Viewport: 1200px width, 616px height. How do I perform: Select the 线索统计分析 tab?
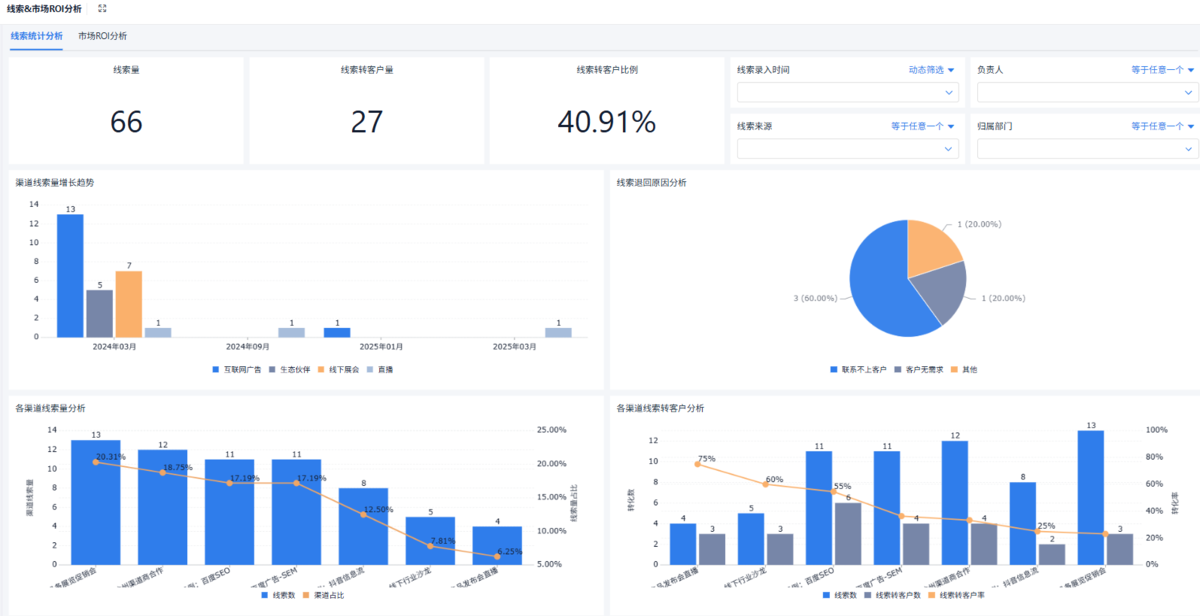tap(36, 36)
